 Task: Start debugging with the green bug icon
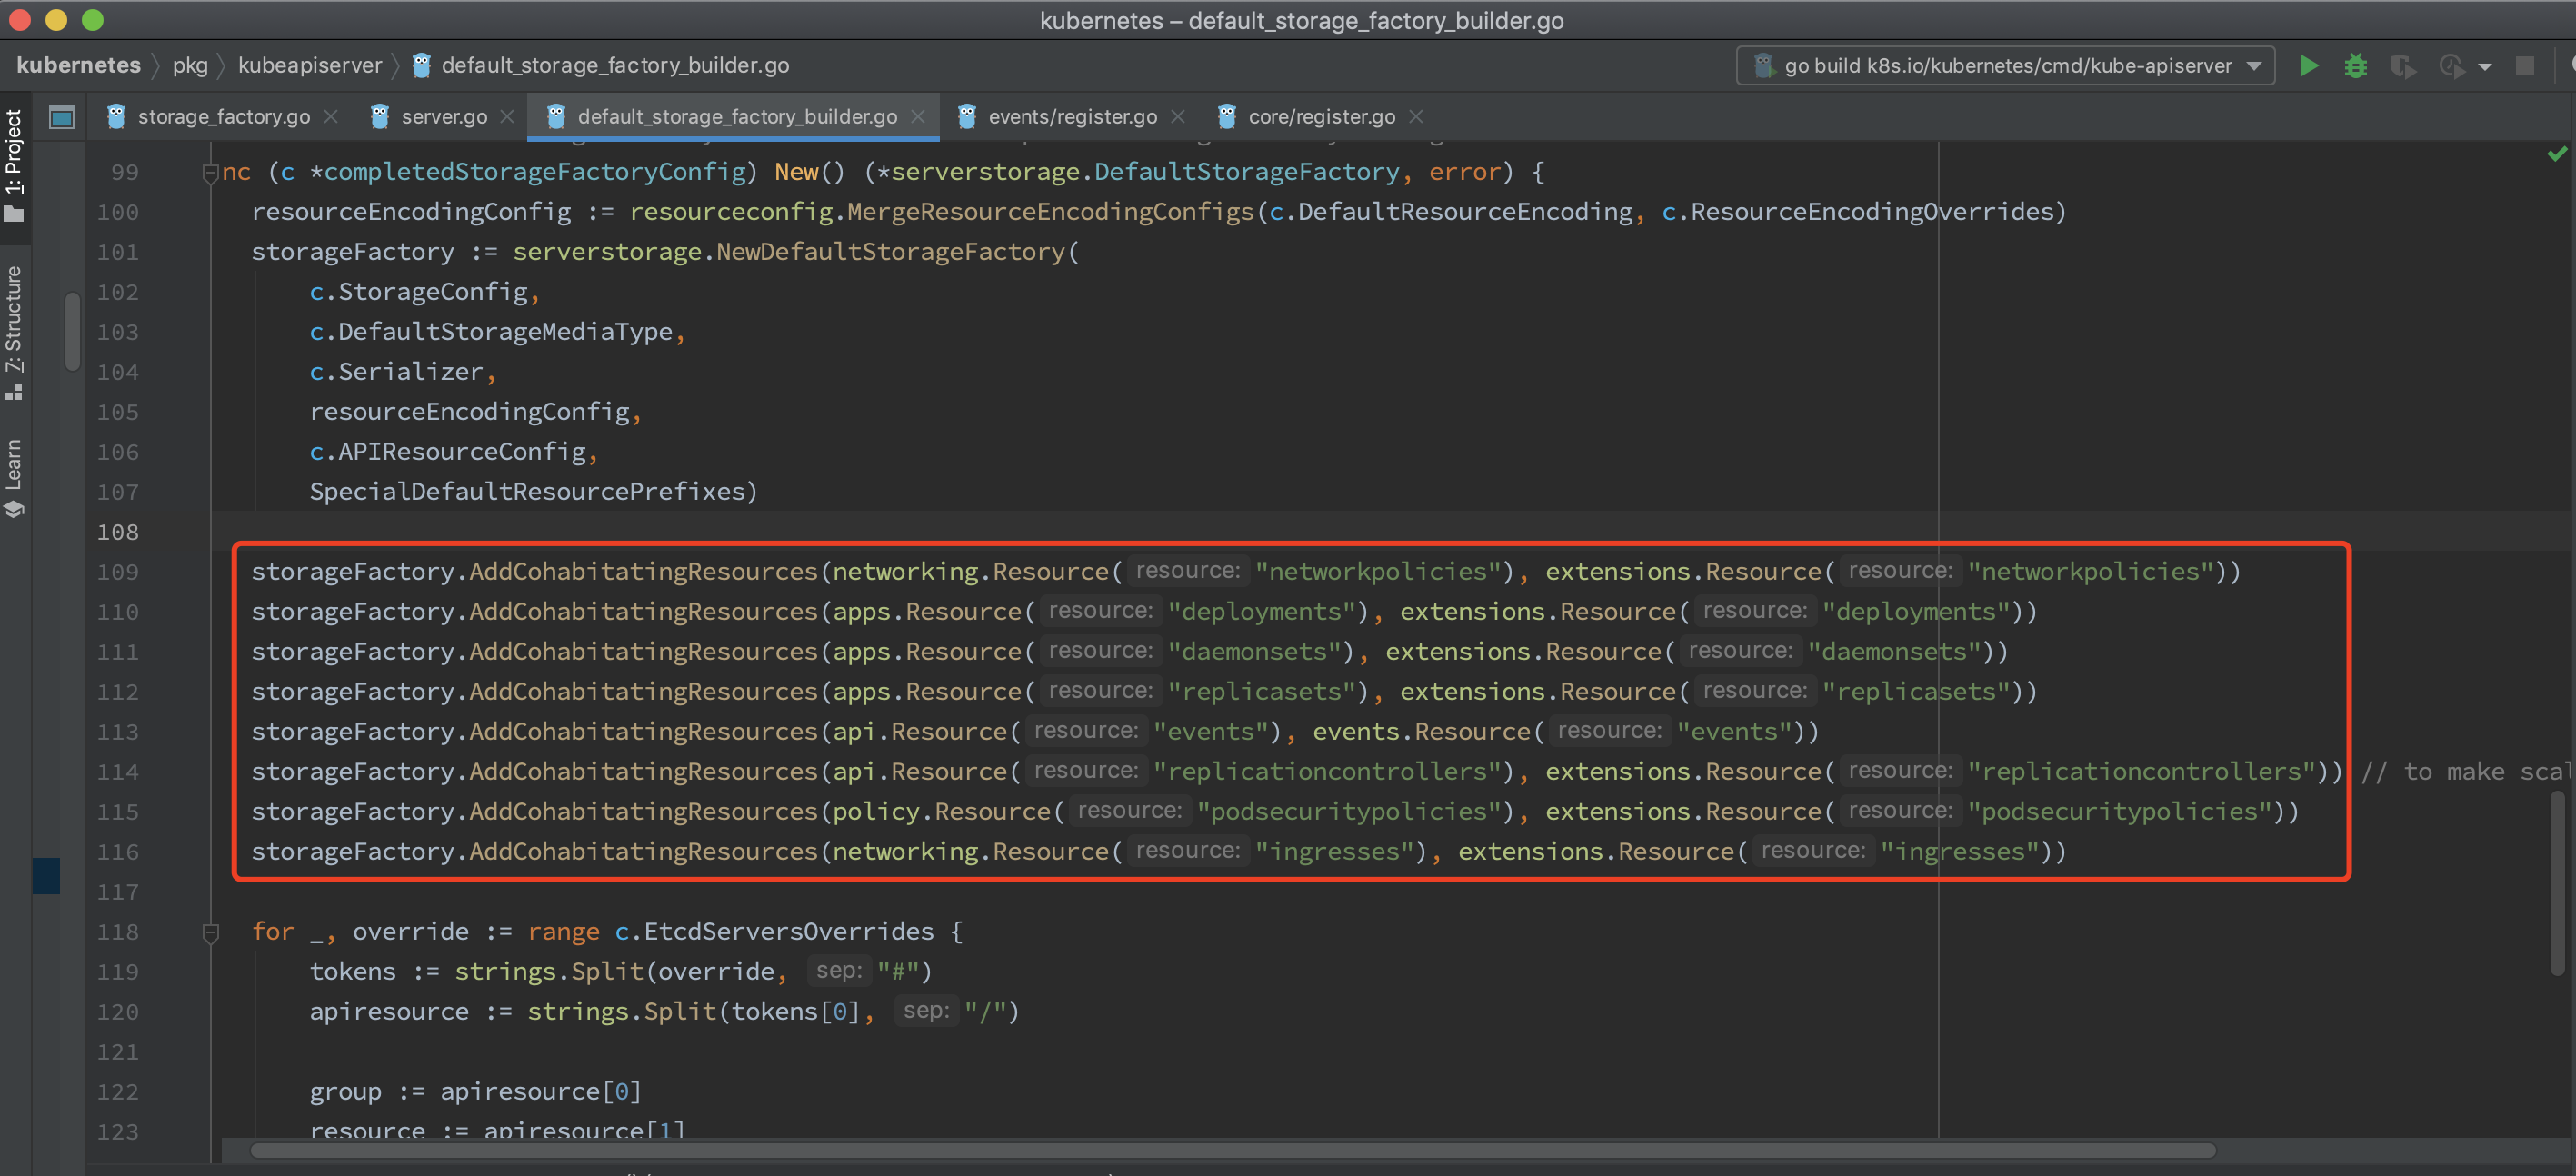click(2356, 66)
